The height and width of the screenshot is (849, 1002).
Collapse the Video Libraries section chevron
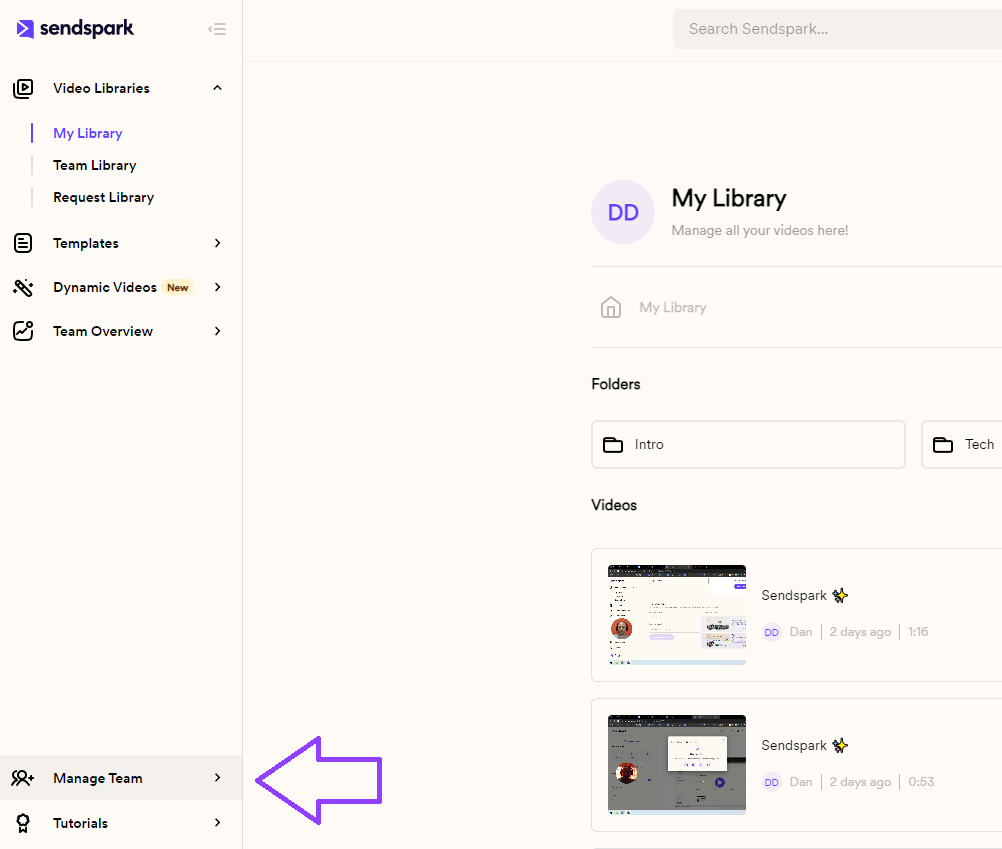217,88
